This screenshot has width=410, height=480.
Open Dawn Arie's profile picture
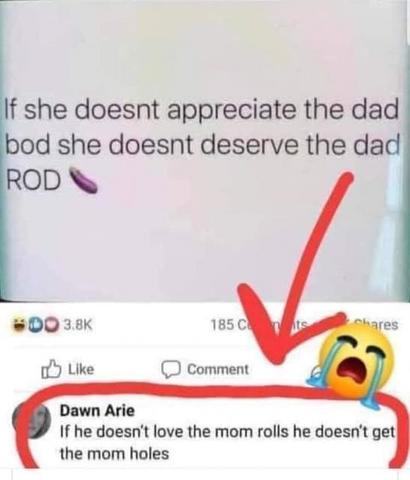pyautogui.click(x=32, y=422)
